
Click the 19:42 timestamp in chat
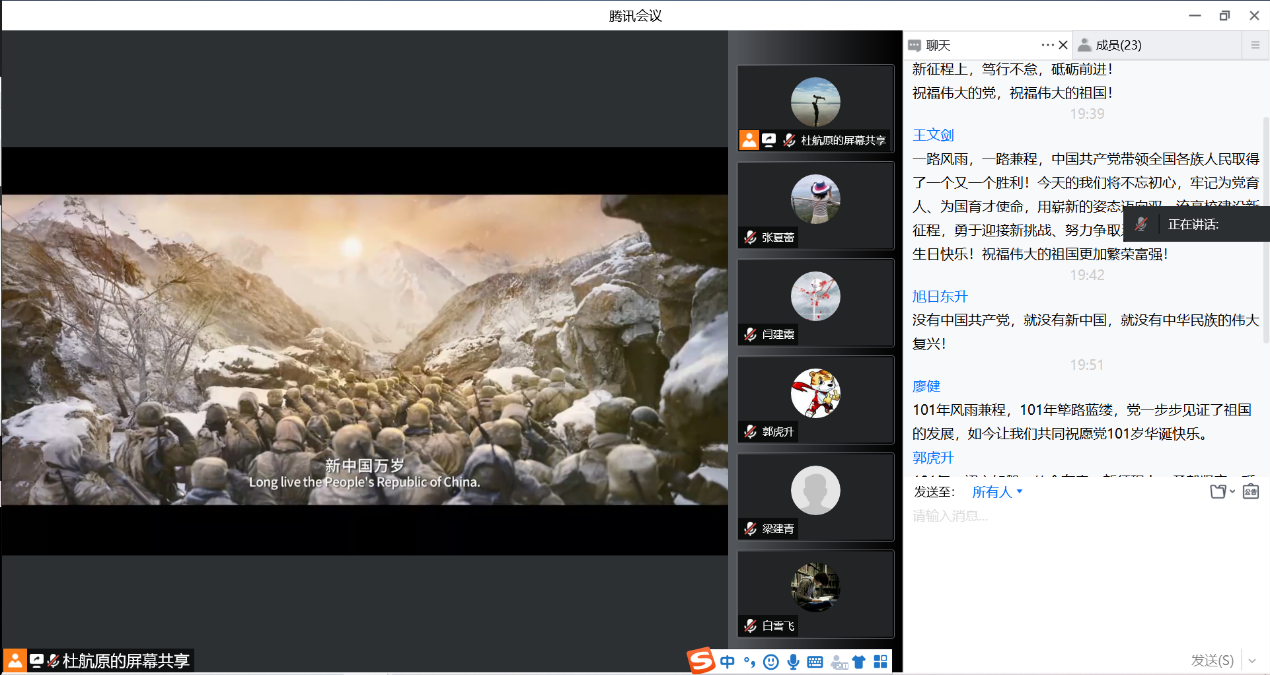click(1087, 275)
